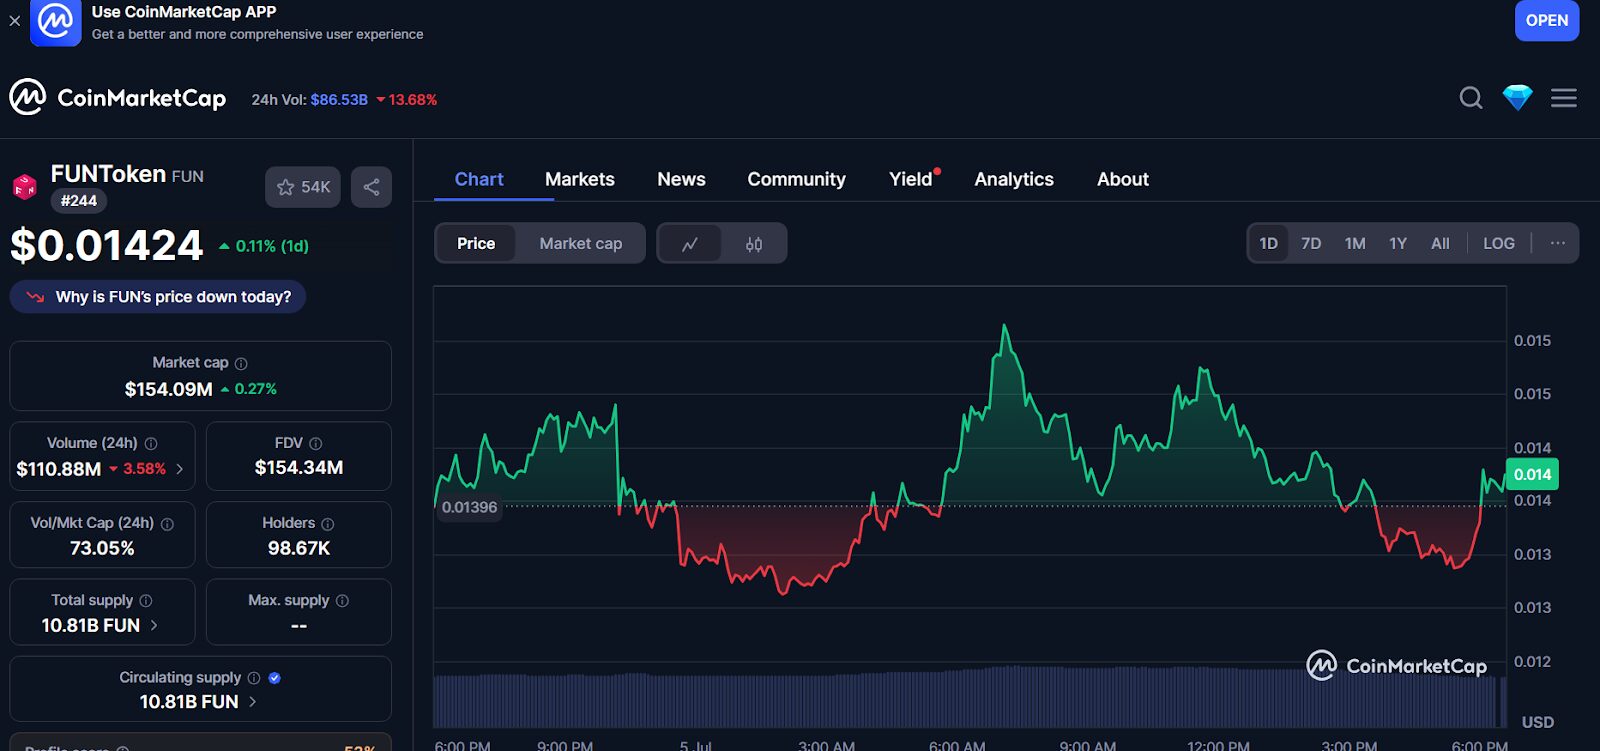
Task: Expand the Volume (24h) details arrow
Action: pos(180,469)
